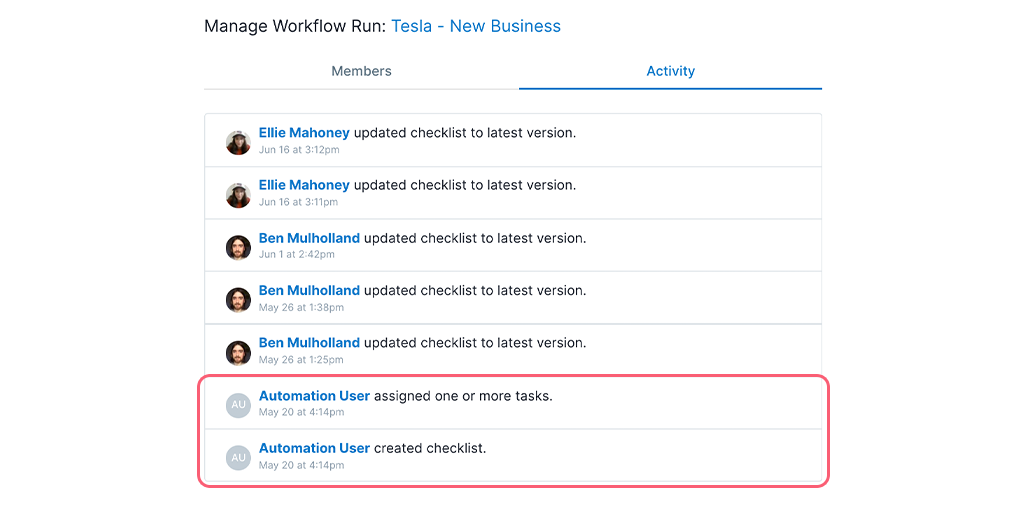The image size is (1024, 512).
Task: Click Ben Mulholland's avatar at May 26 1:38pm
Action: pyautogui.click(x=238, y=300)
